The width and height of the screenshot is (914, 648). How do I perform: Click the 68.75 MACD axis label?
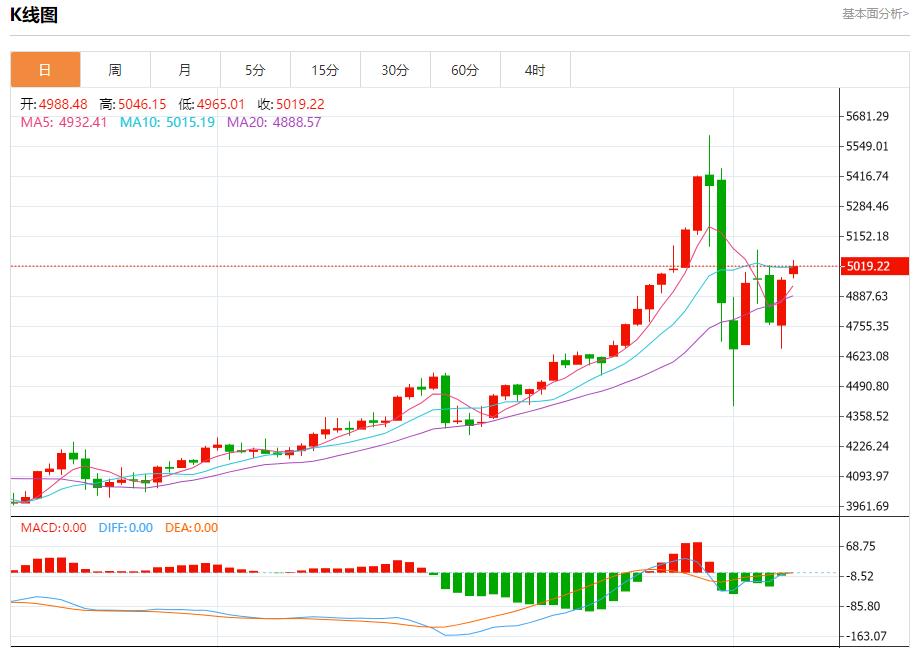click(x=860, y=546)
